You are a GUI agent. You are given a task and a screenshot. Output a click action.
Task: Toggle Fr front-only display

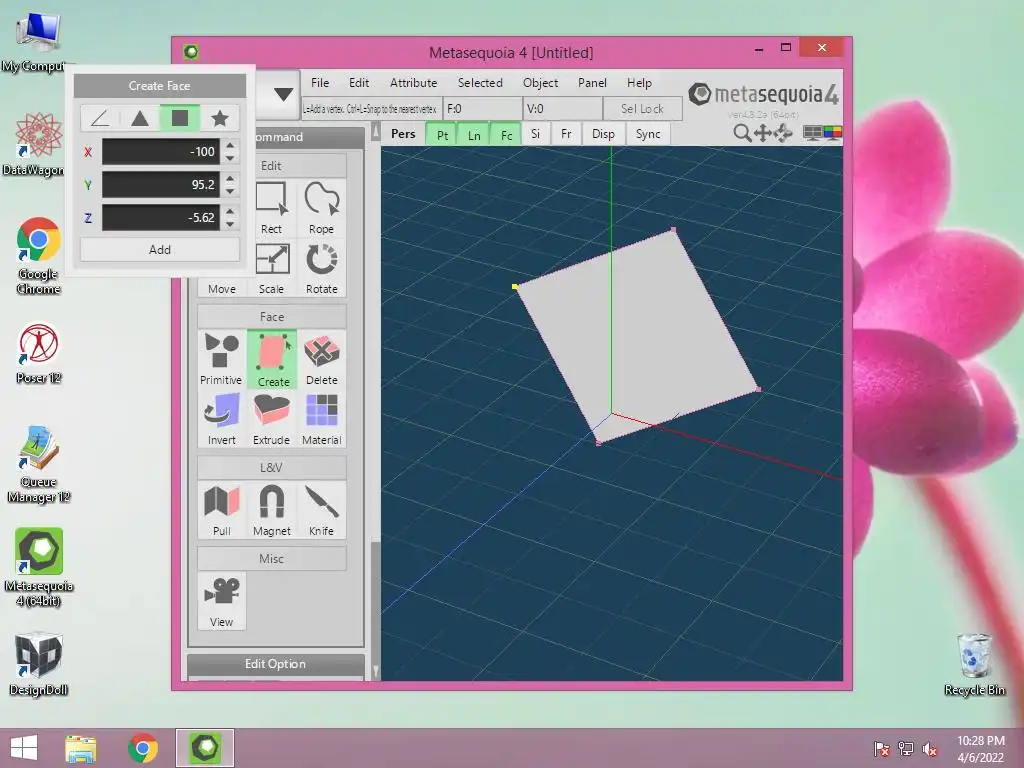[x=566, y=134]
